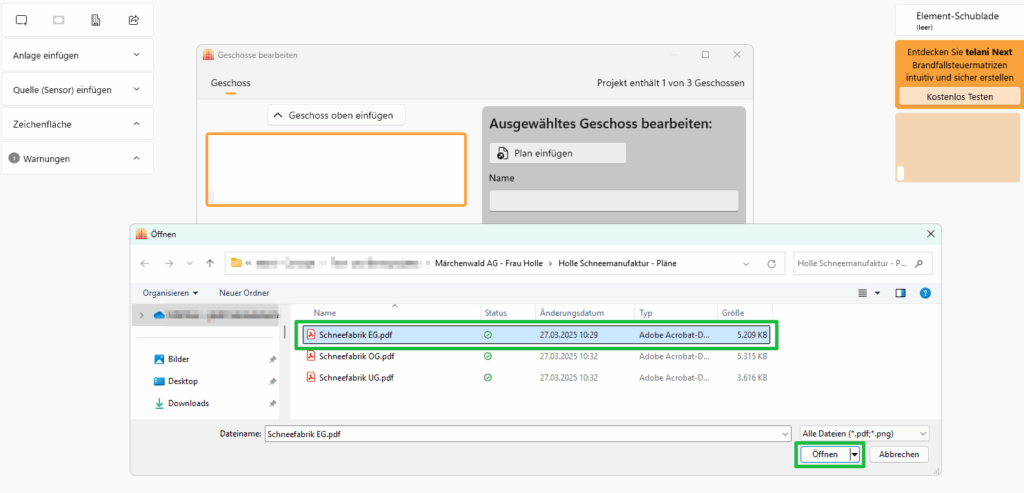1024x493 pixels.
Task: Click the share/export icon in top-left toolbar
Action: click(x=134, y=20)
